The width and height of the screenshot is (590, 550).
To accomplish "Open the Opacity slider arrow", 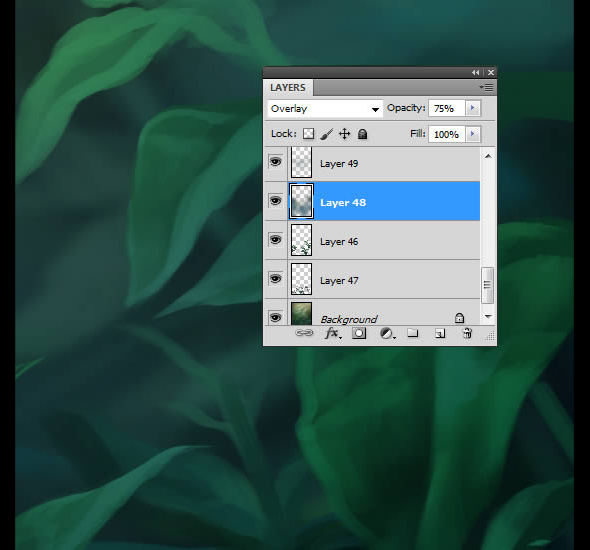I will [x=473, y=108].
